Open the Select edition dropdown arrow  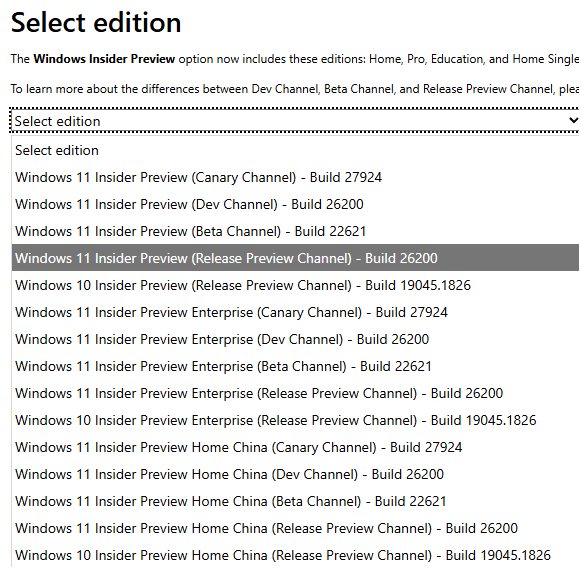[573, 120]
